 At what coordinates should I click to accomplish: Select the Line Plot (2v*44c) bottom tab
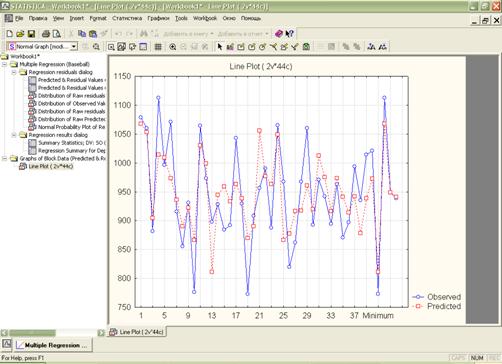[137, 332]
